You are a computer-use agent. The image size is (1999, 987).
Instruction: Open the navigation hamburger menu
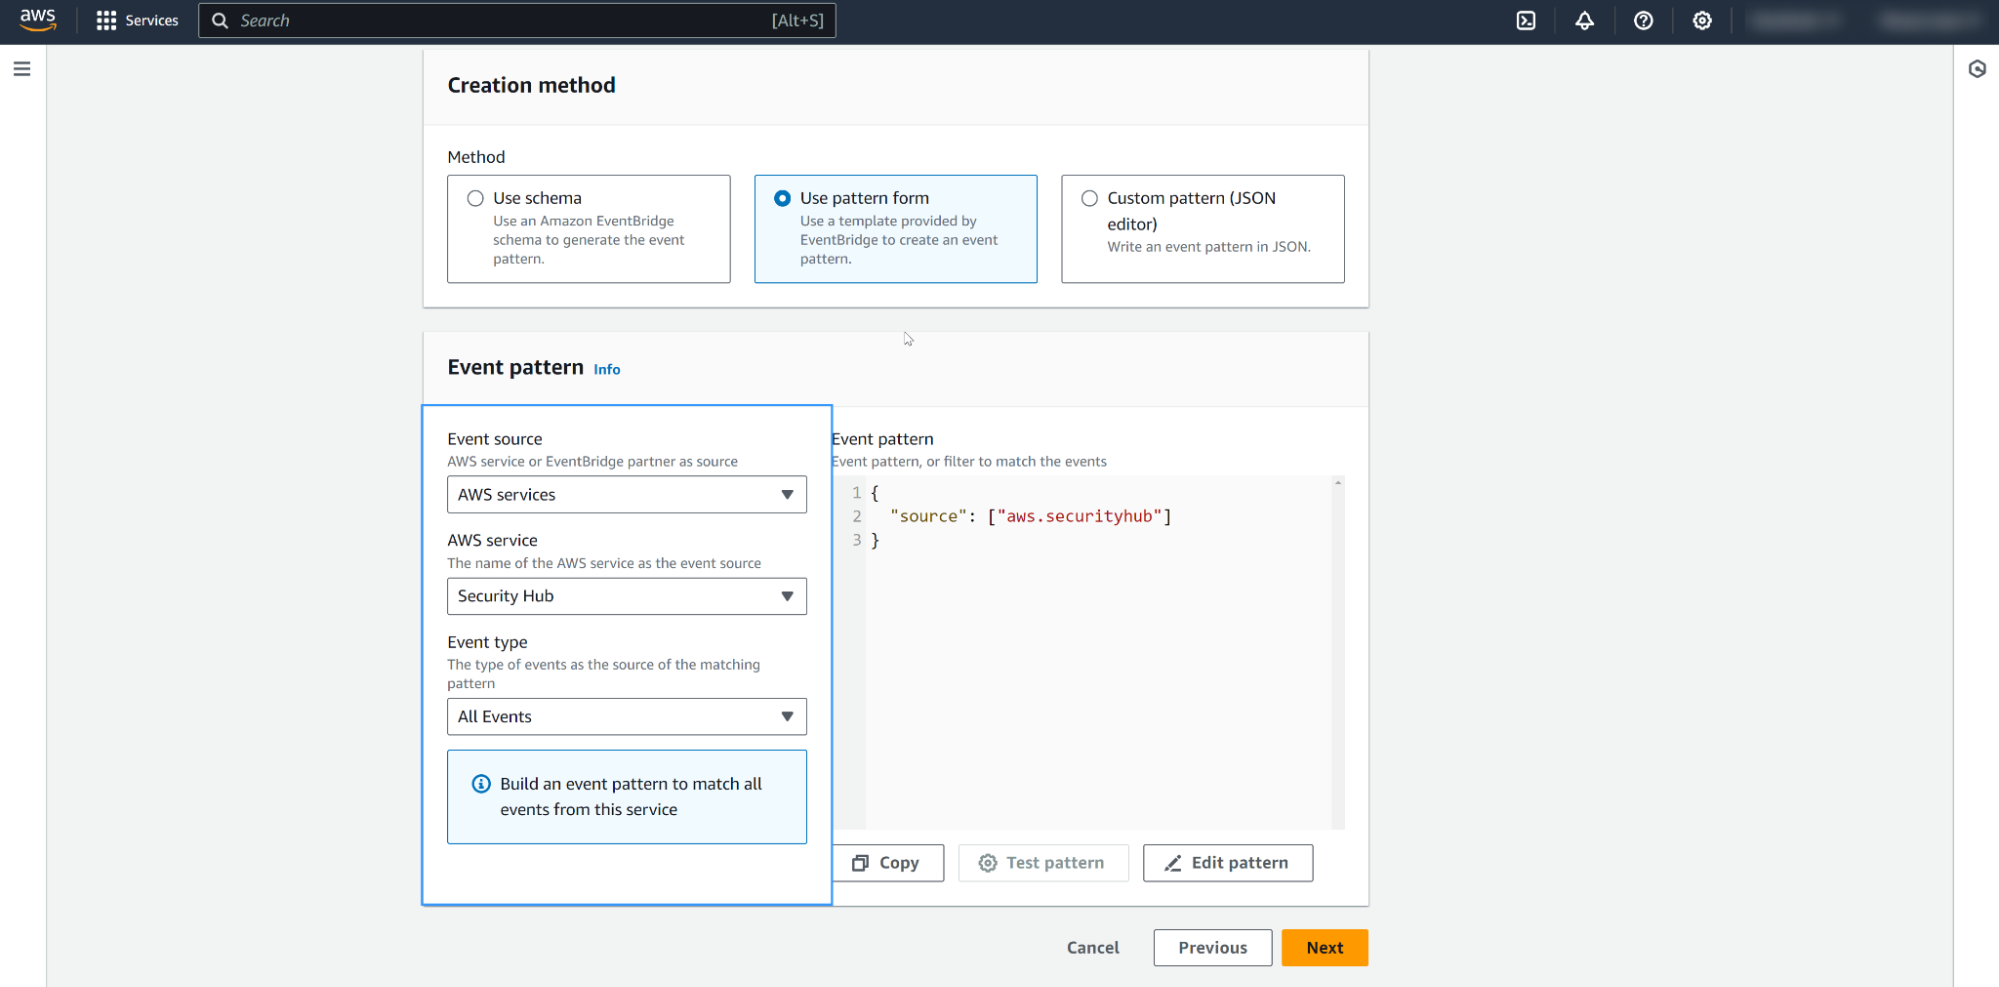[x=22, y=68]
